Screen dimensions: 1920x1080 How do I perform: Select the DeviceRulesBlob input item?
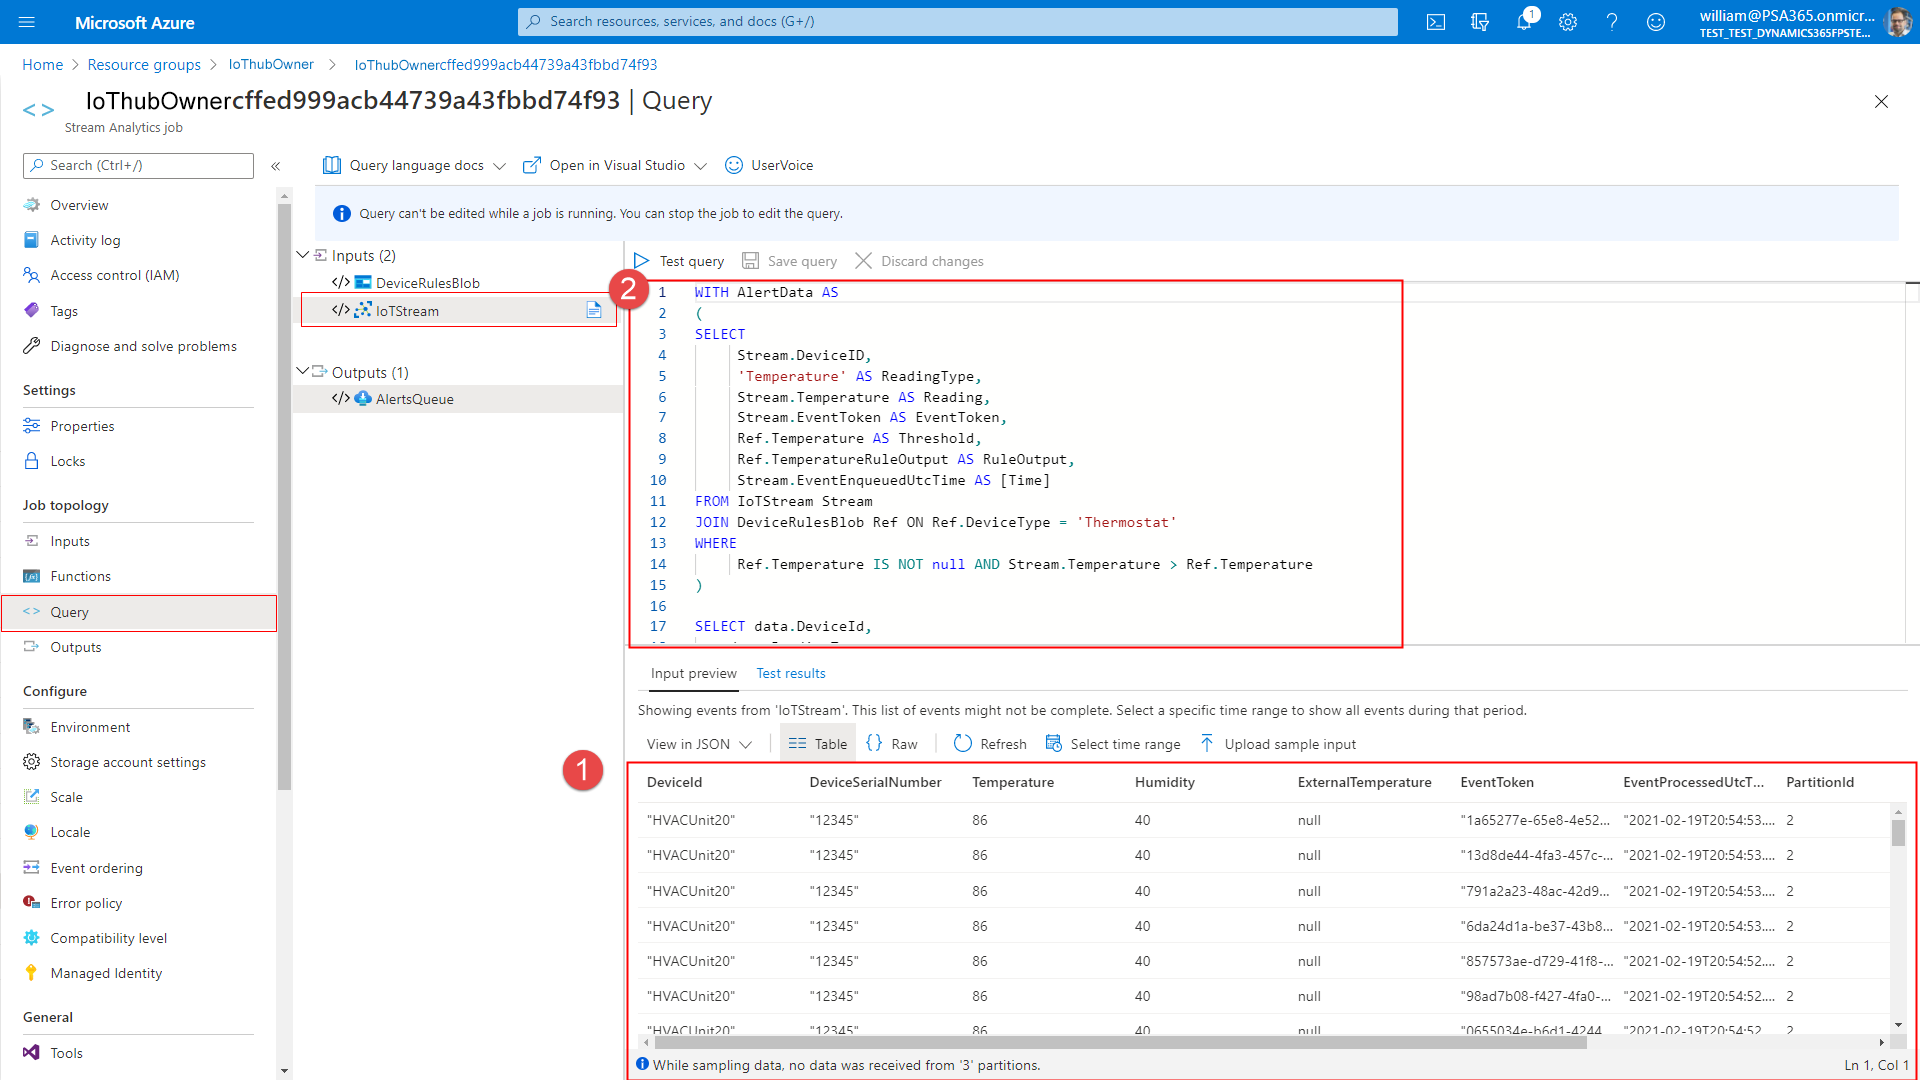click(x=426, y=282)
